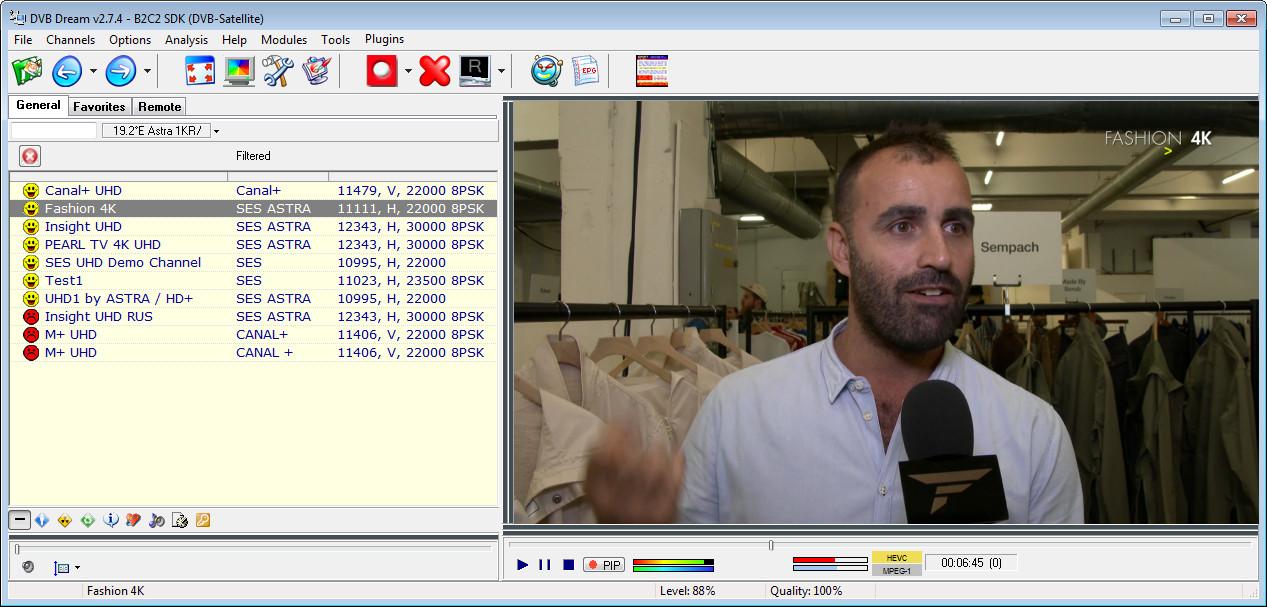This screenshot has width=1267, height=607.
Task: Open dropdown arrow beside the height-adjust panel icon
Action: [78, 568]
